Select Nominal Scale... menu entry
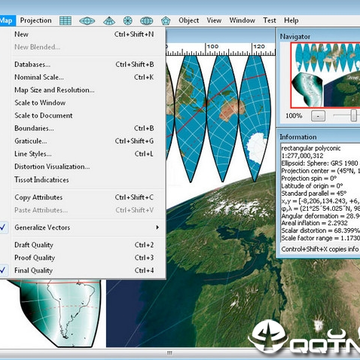 point(83,77)
